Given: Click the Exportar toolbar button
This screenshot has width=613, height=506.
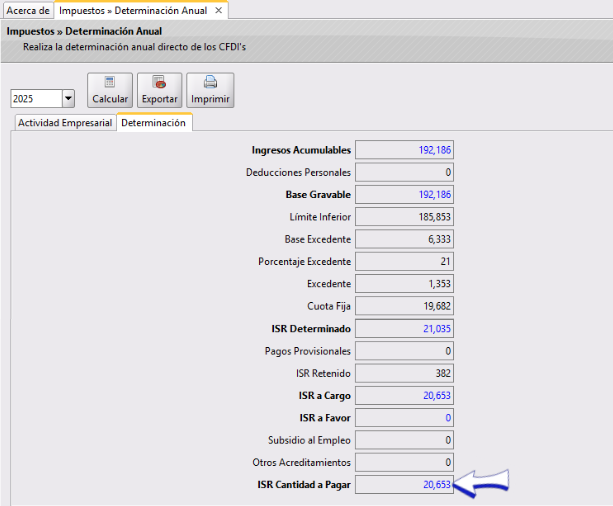Looking at the screenshot, I should click(160, 90).
